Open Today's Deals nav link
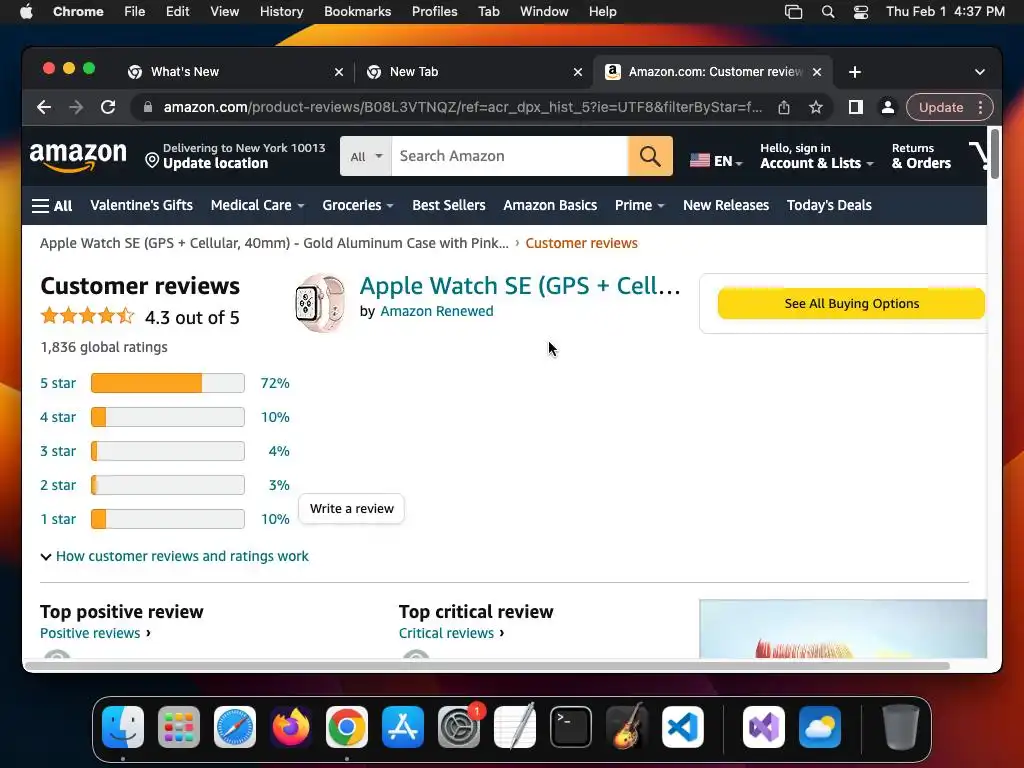Screen dimensions: 1024x768 pos(829,205)
